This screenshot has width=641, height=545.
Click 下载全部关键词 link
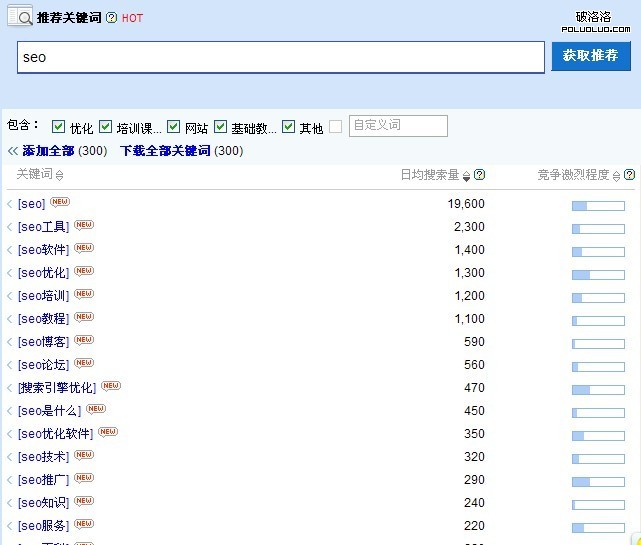(165, 151)
